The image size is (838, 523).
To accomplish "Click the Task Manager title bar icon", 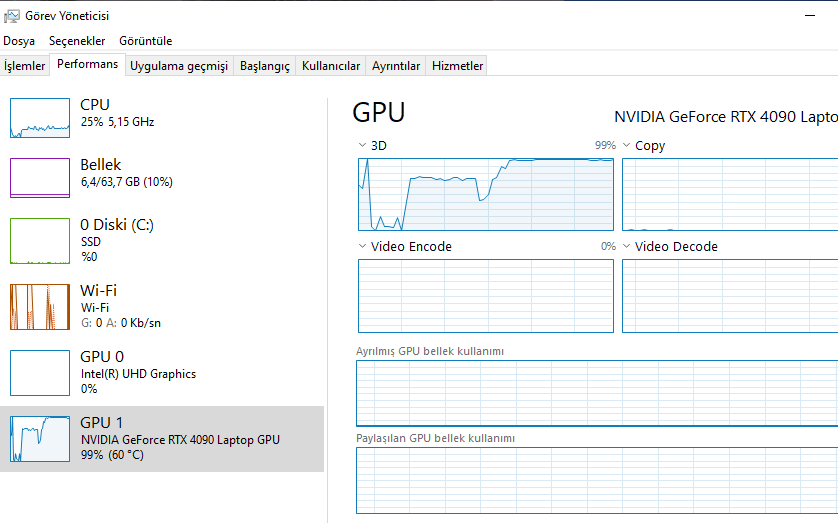I will [11, 16].
